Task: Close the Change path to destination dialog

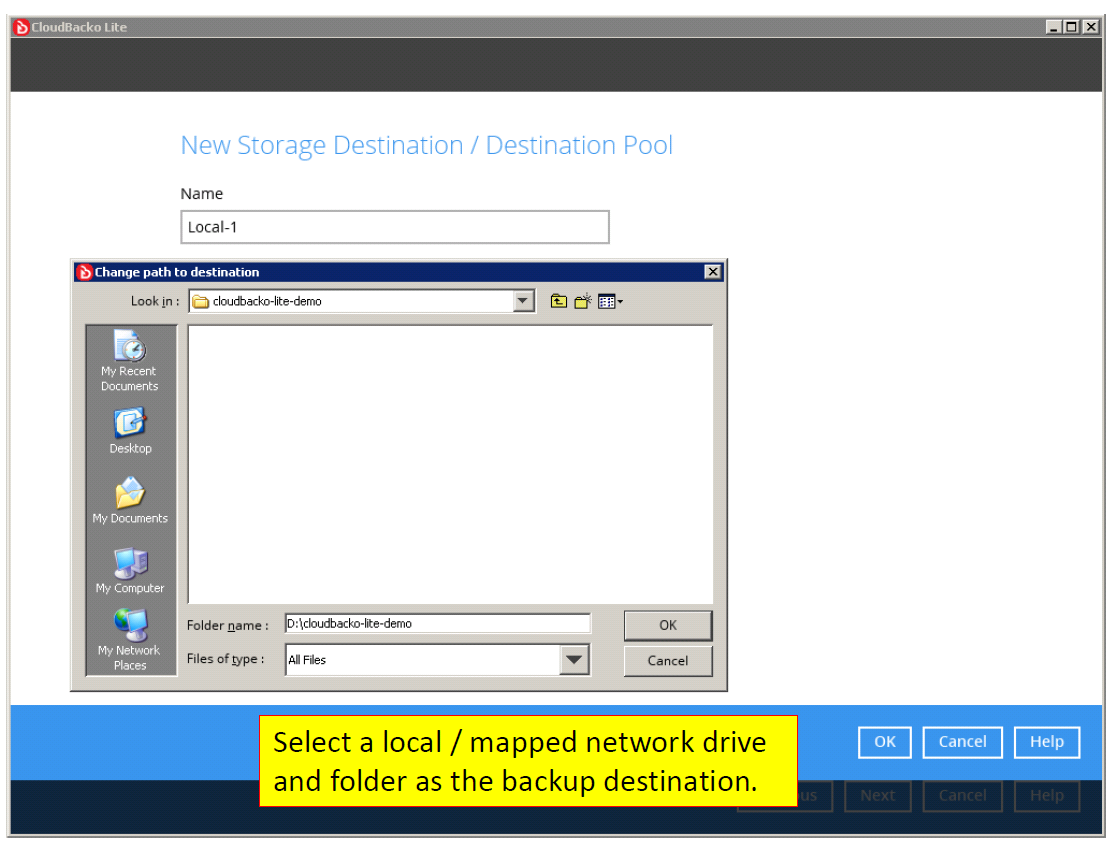Action: tap(712, 272)
